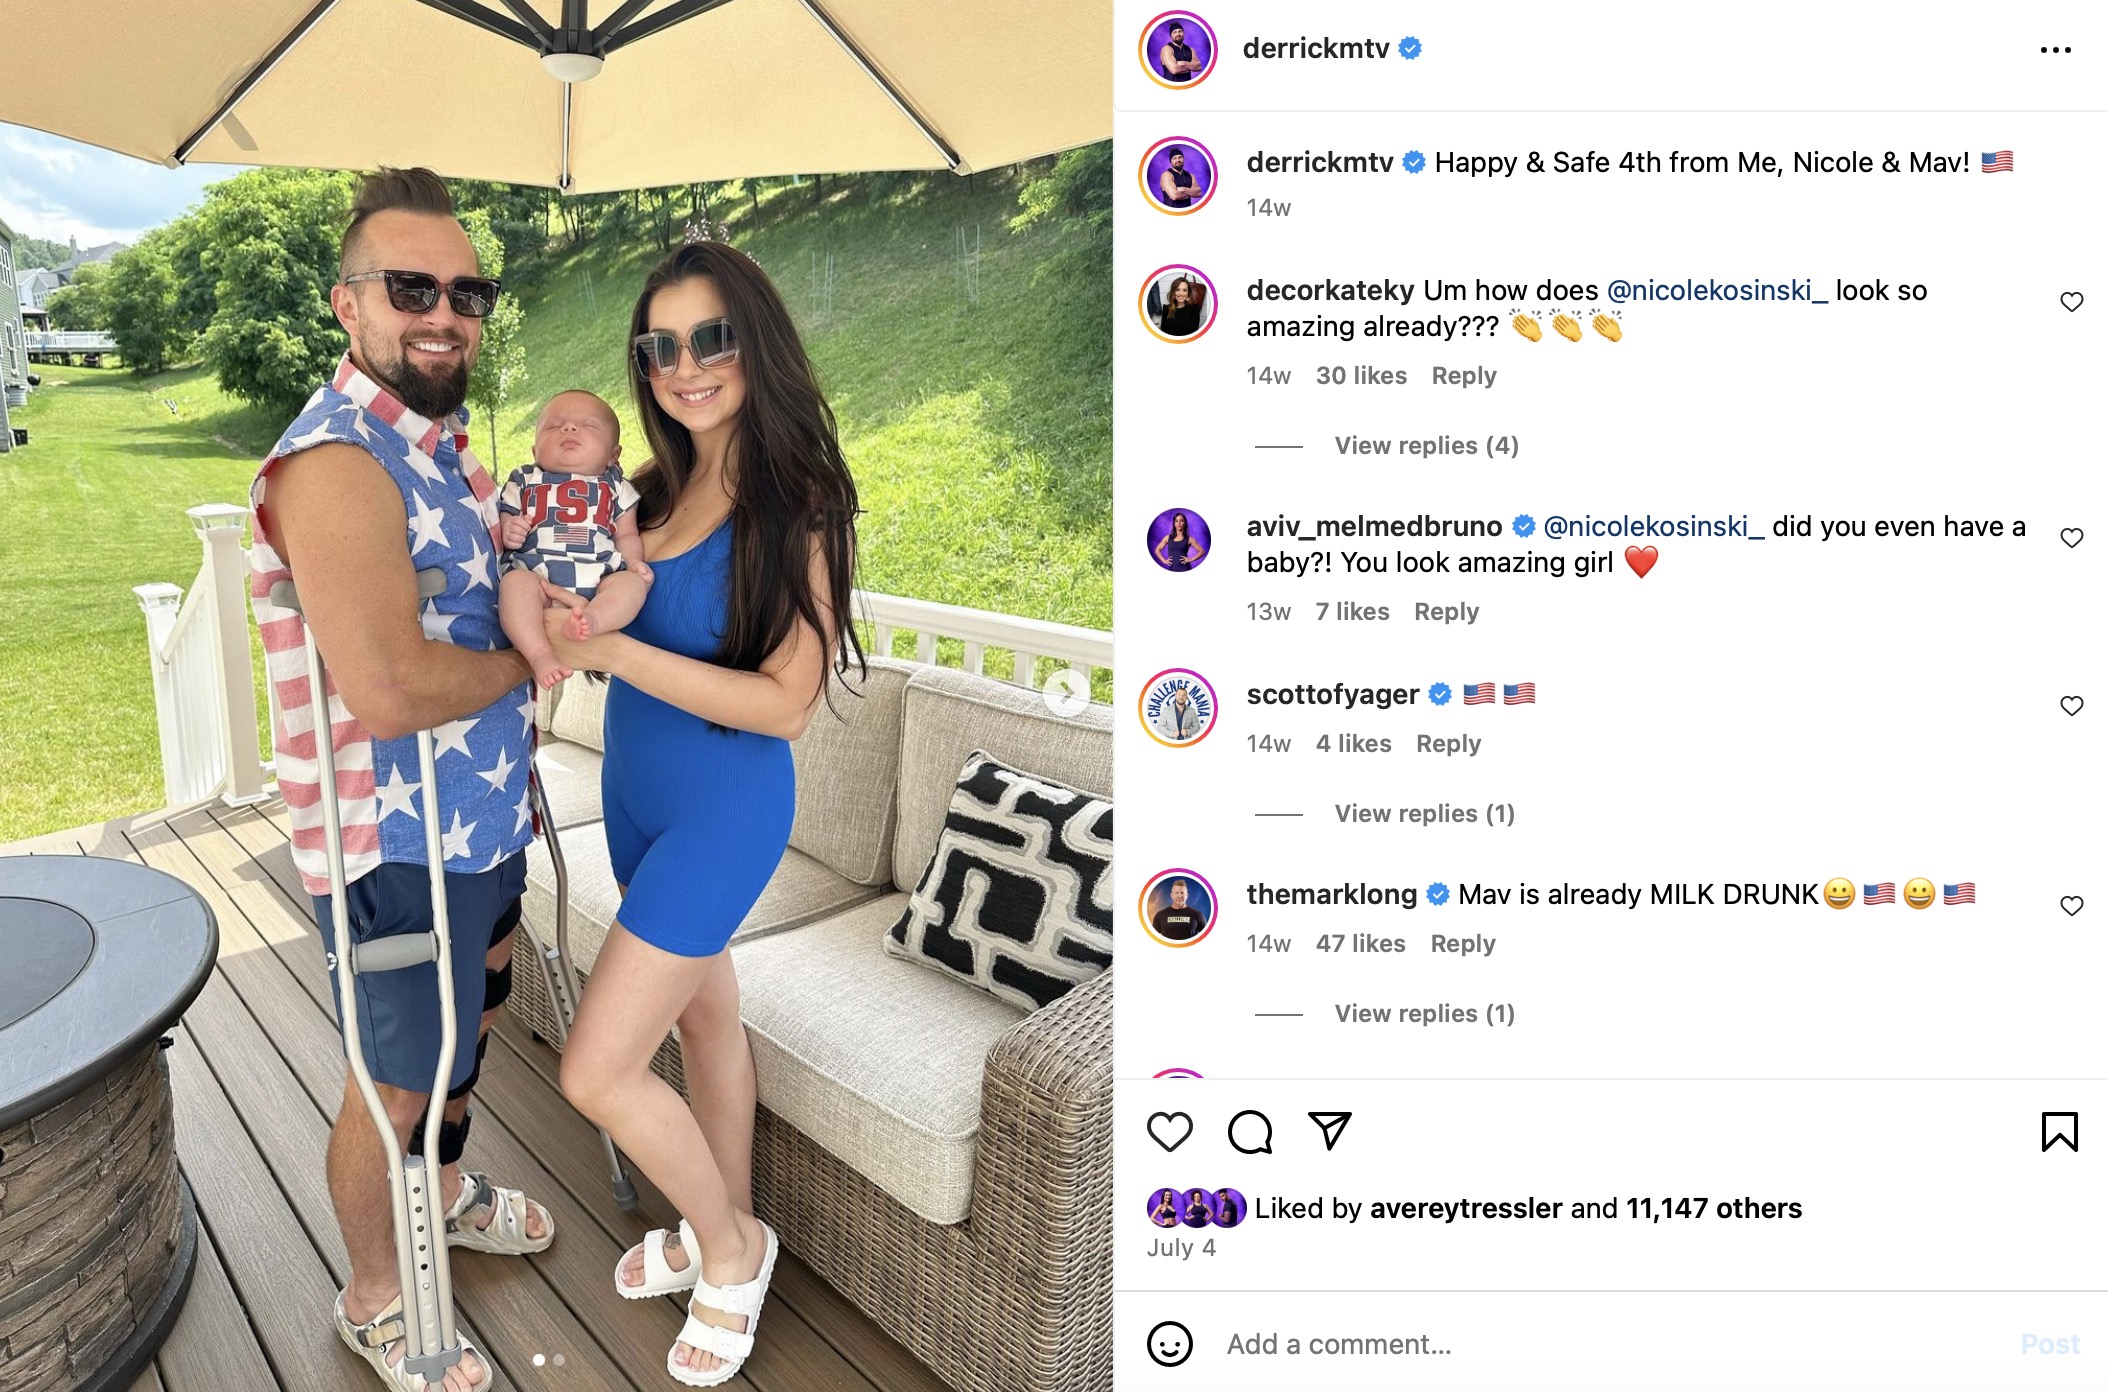This screenshot has width=2108, height=1392.
Task: Like aviv_melmedbruno's comment
Action: (x=2071, y=538)
